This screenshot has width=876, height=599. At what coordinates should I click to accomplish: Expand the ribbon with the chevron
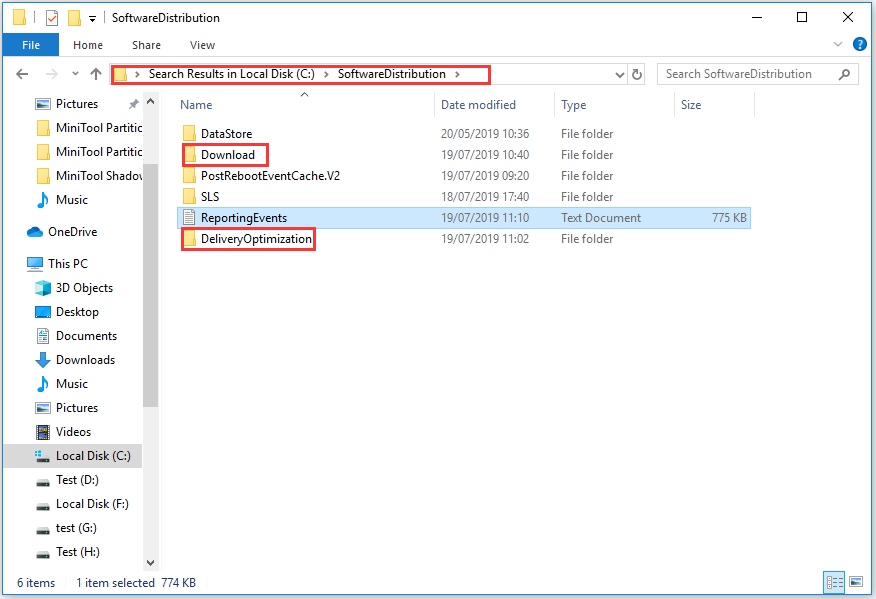(837, 44)
